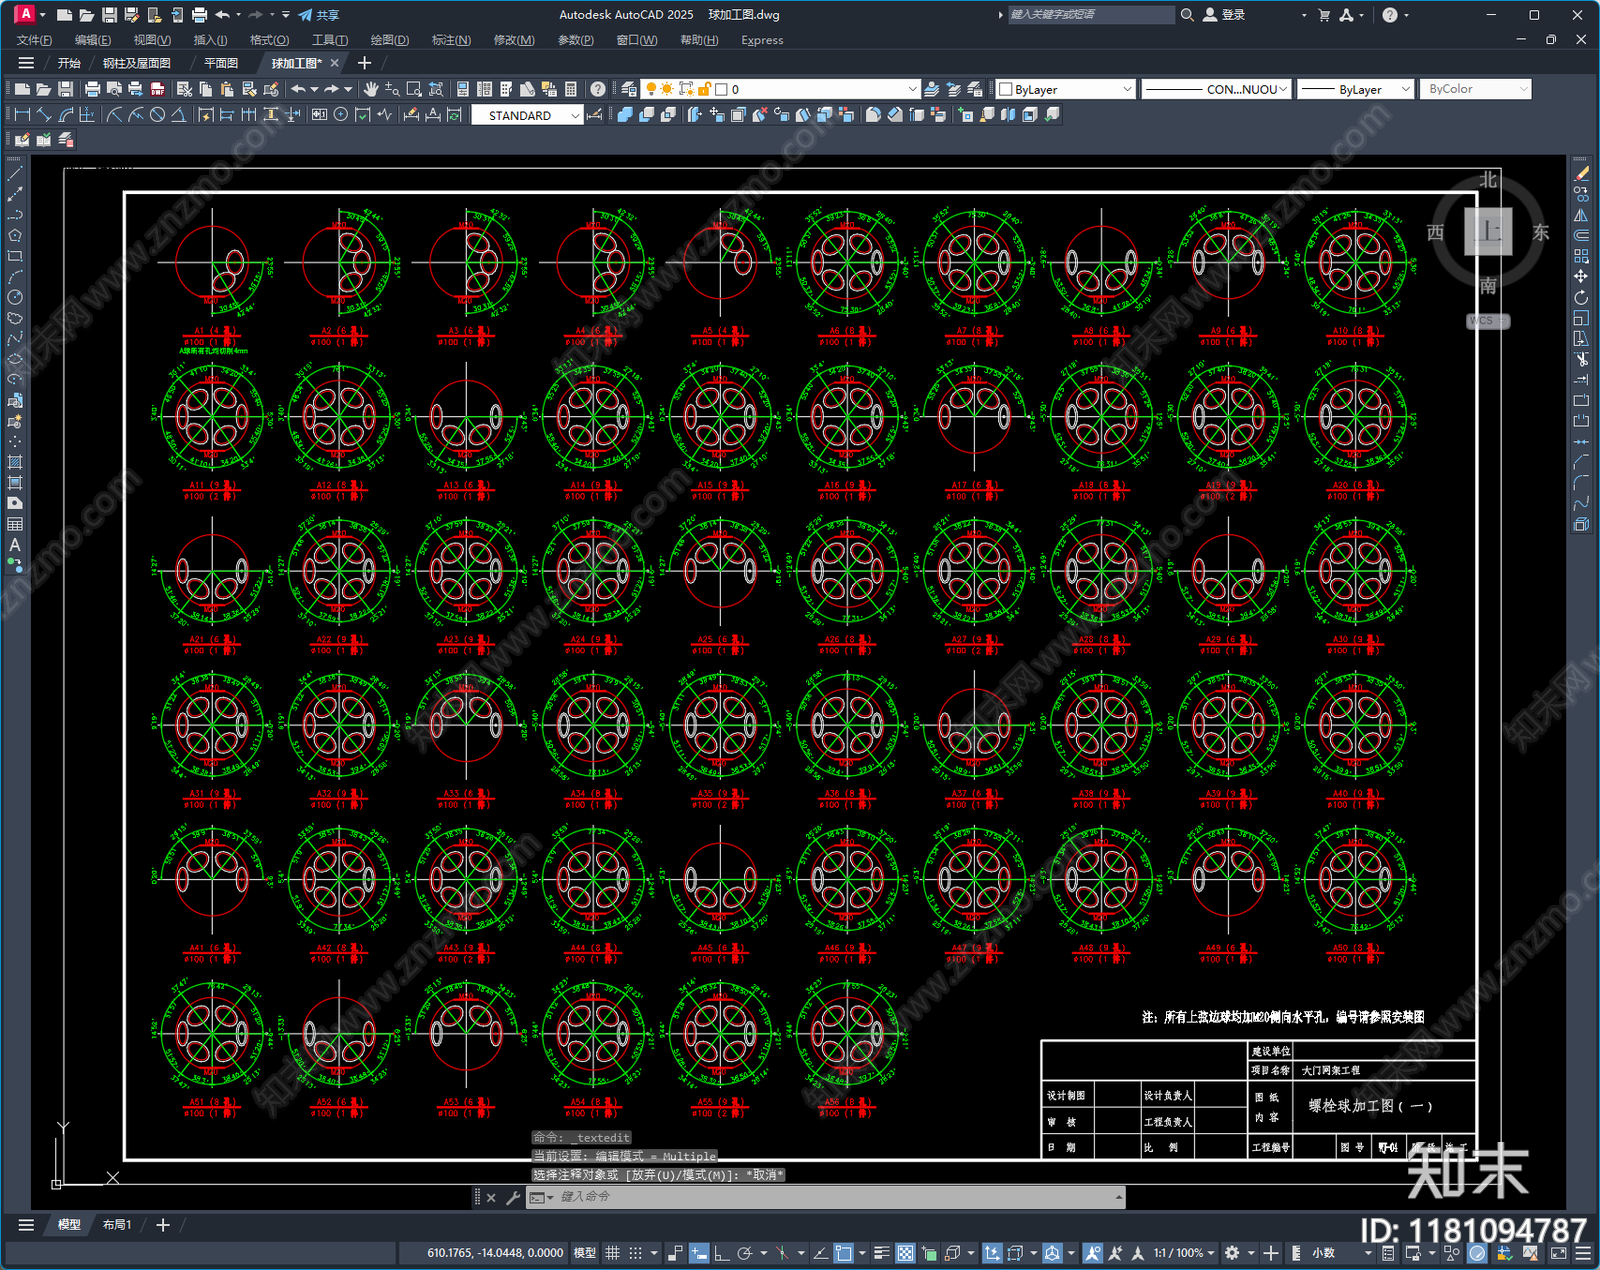This screenshot has height=1270, width=1600.
Task: Toggle transparency display in status bar
Action: pos(905,1253)
